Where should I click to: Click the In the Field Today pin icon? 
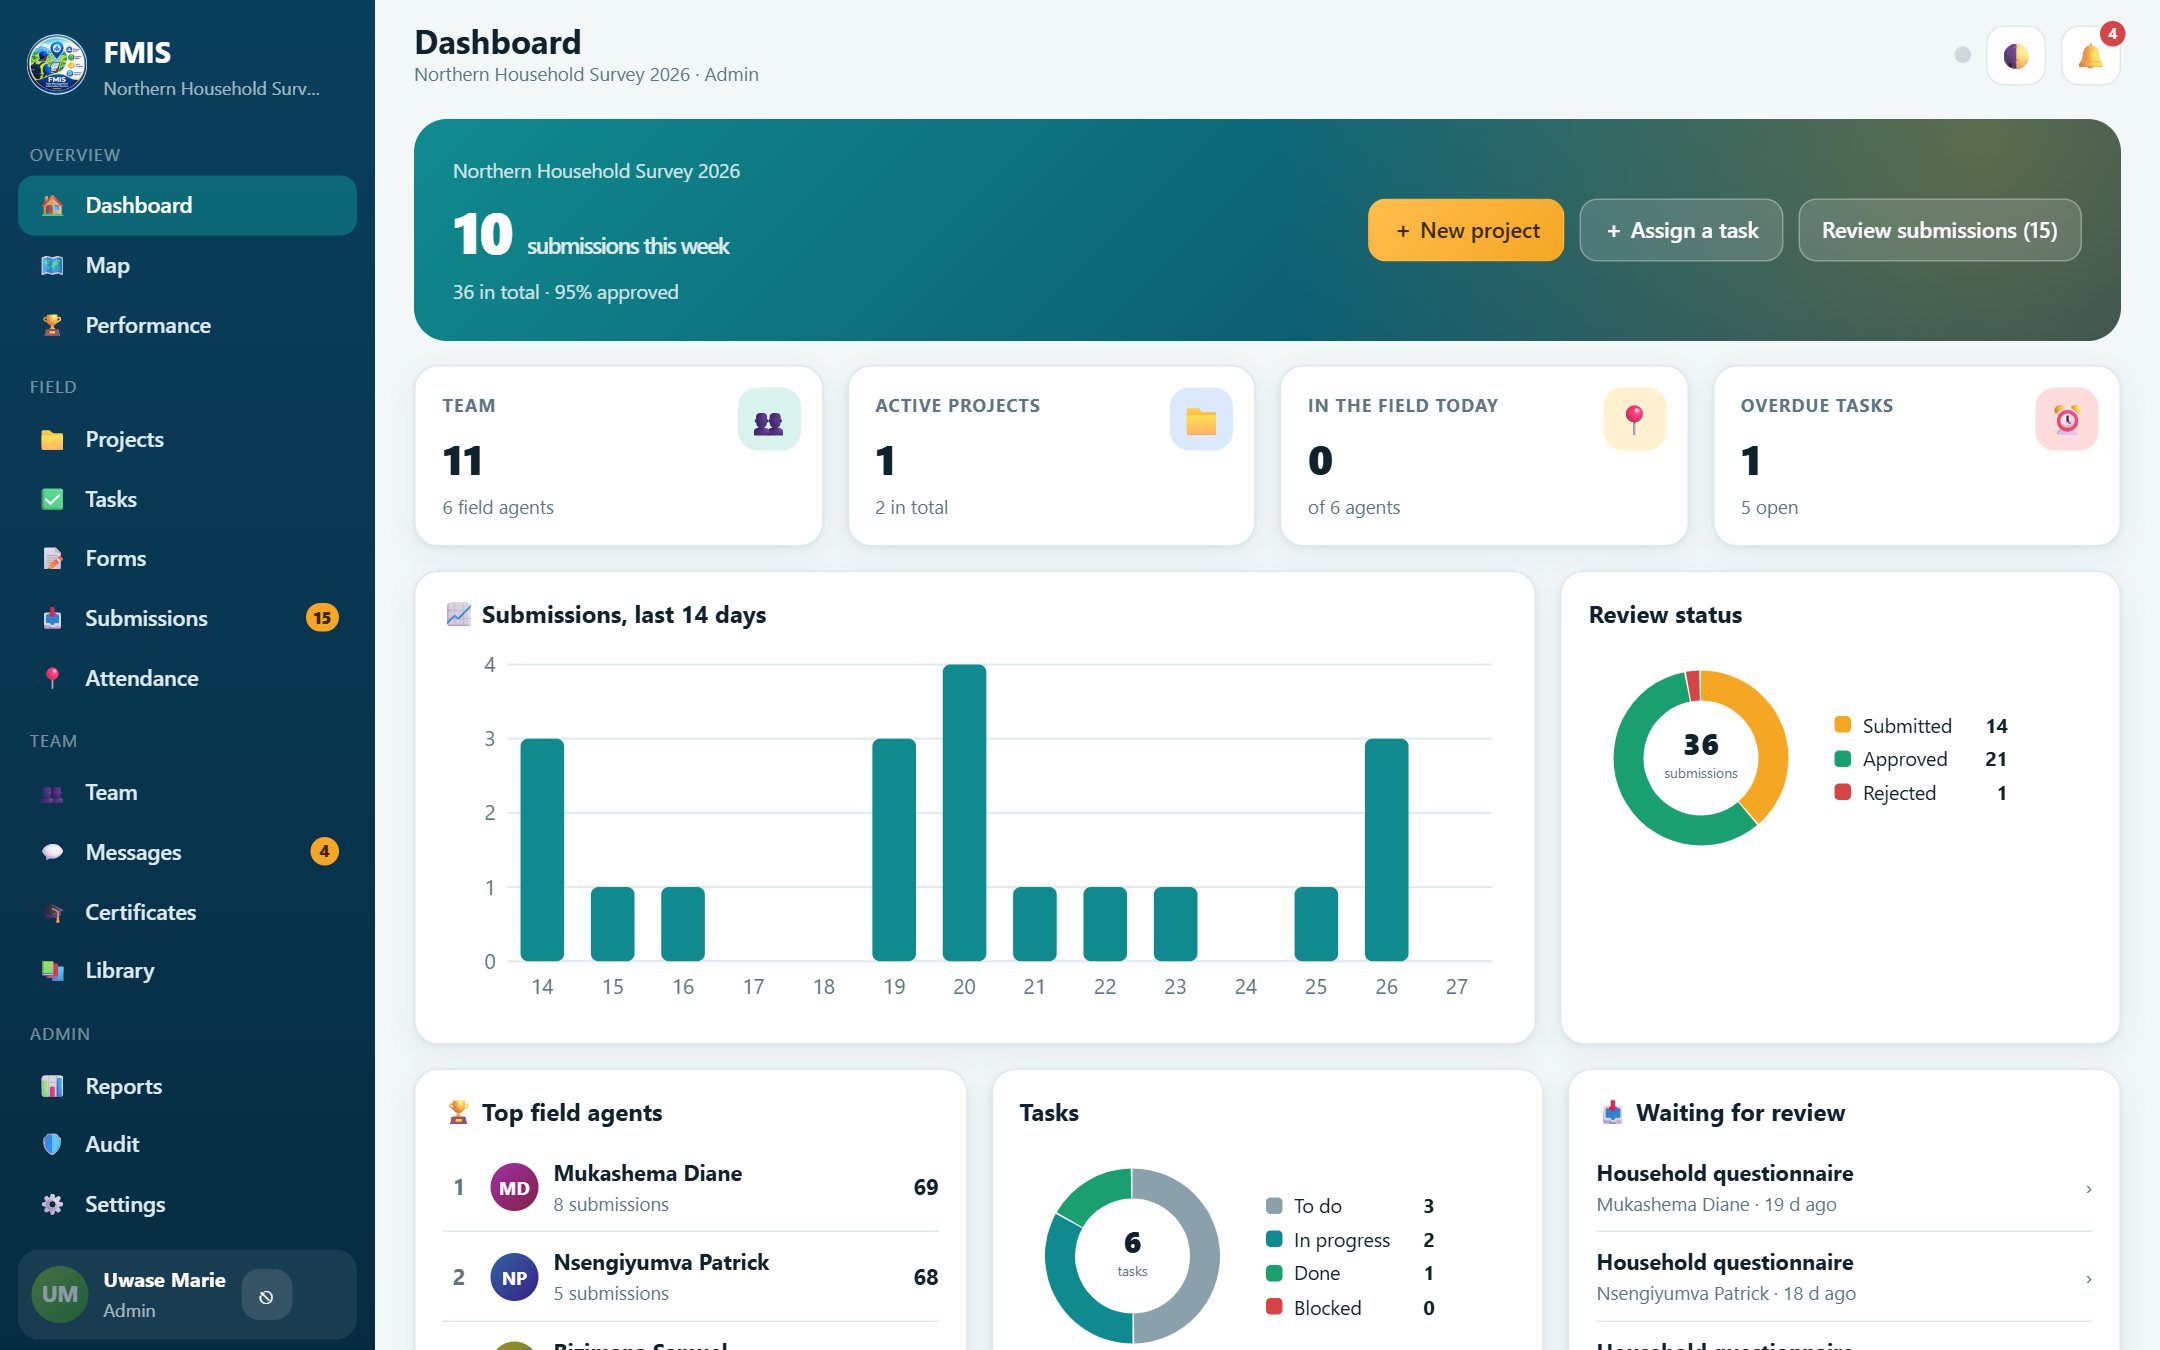pos(1634,420)
